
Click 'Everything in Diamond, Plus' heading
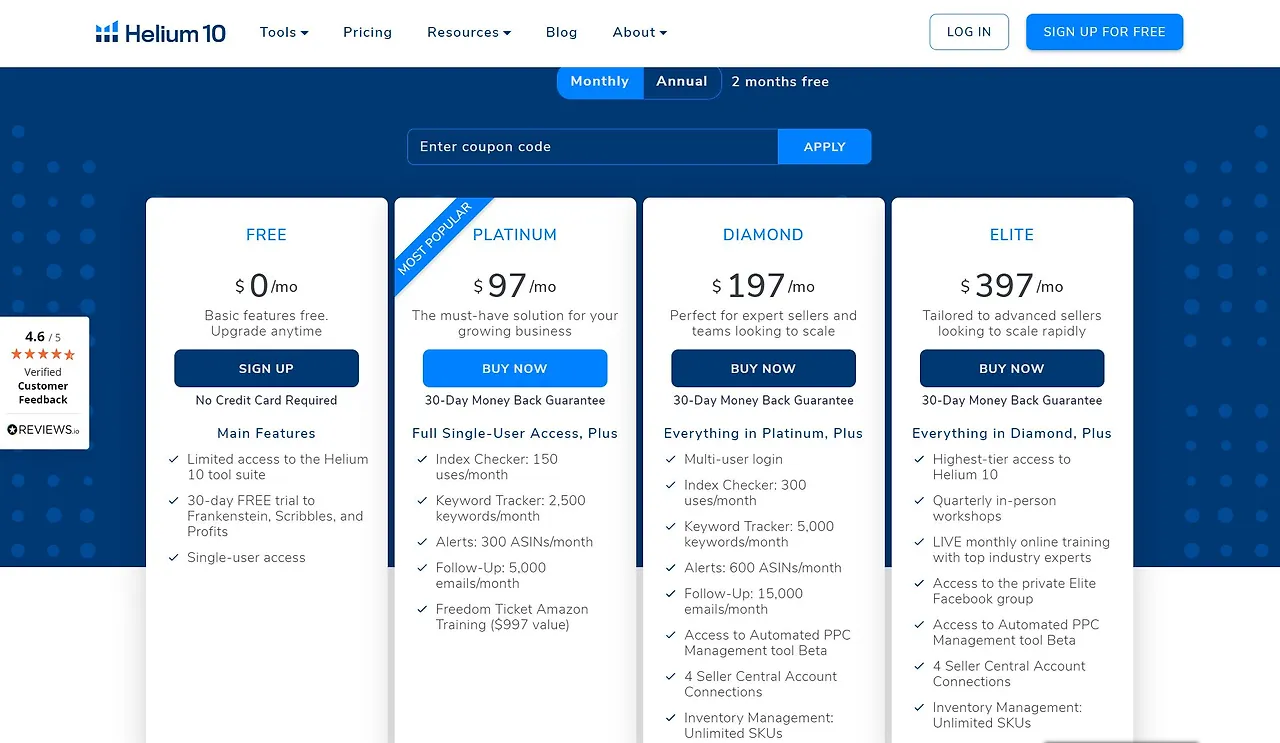[1012, 434]
